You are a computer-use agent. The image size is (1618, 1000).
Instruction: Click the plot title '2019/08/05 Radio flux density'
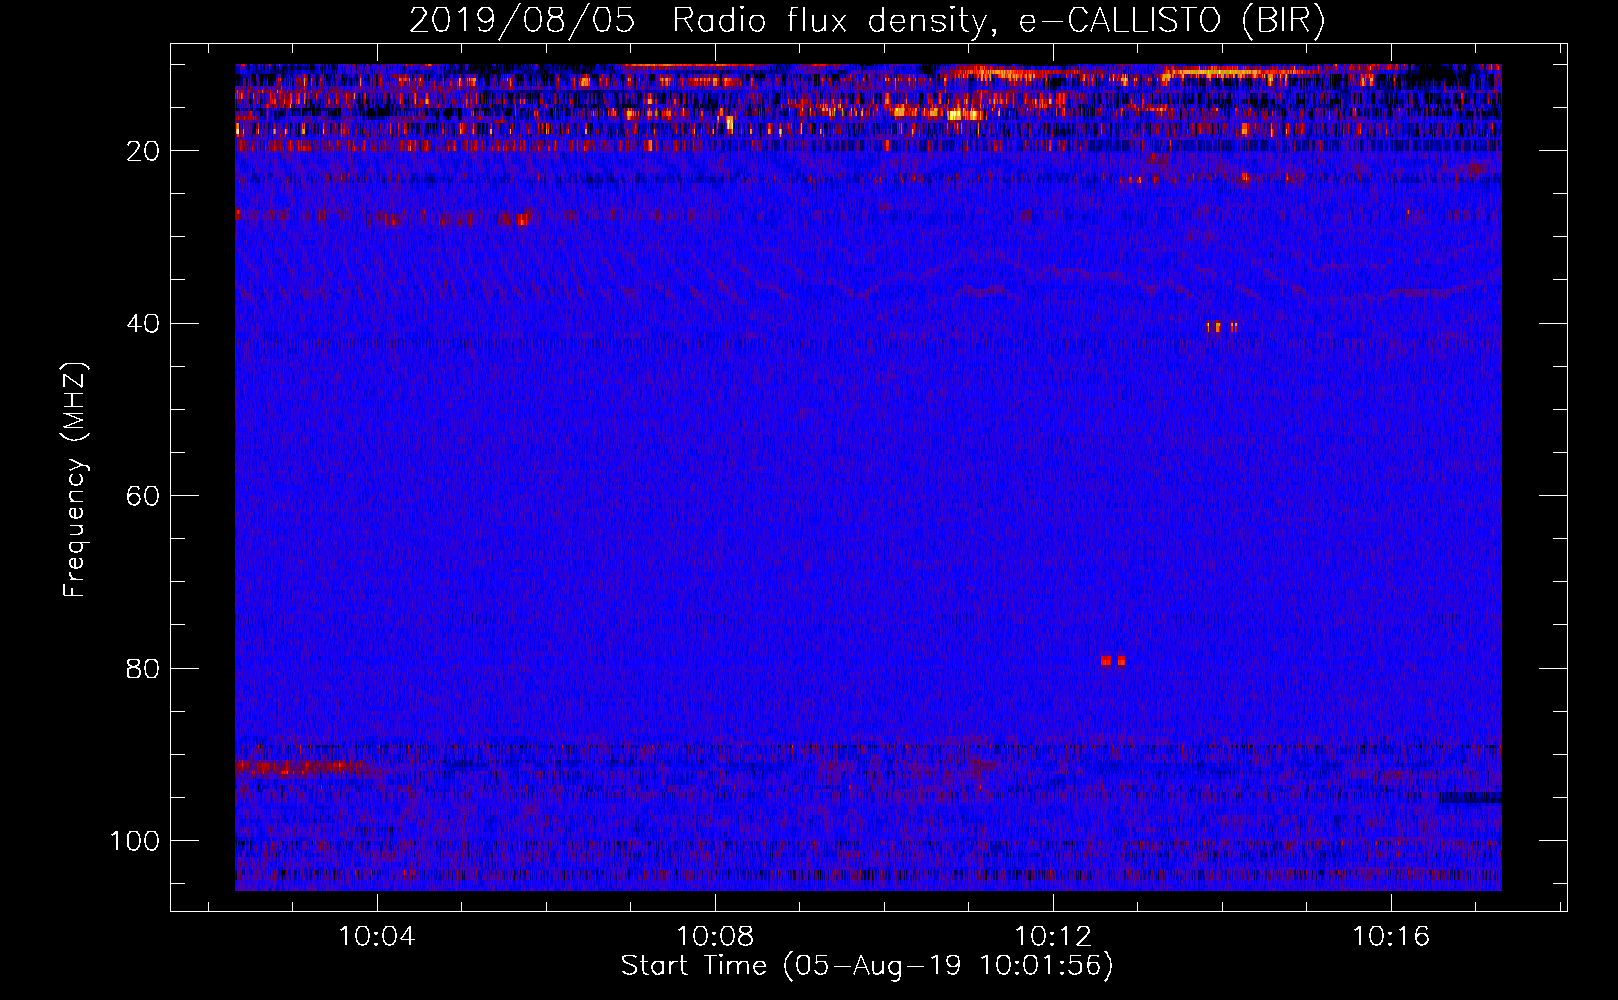tap(697, 20)
